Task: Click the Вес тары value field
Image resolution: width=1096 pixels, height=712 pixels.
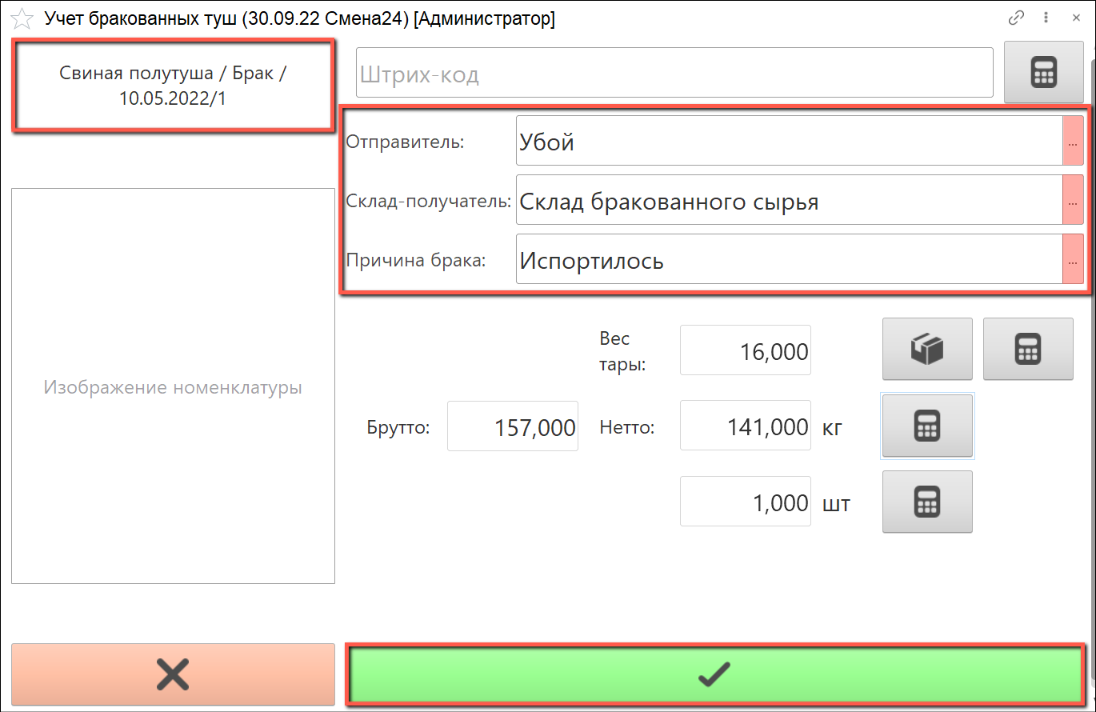Action: [x=745, y=352]
